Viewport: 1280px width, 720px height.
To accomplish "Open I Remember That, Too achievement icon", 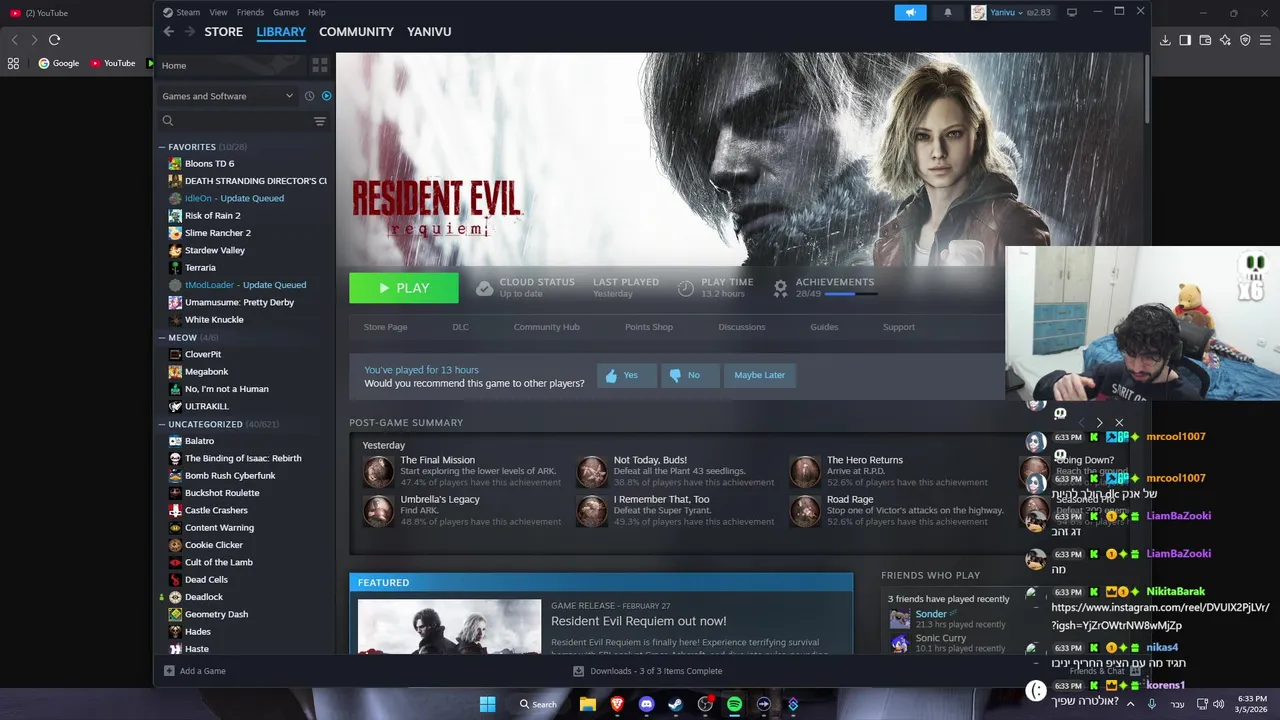I will point(592,510).
